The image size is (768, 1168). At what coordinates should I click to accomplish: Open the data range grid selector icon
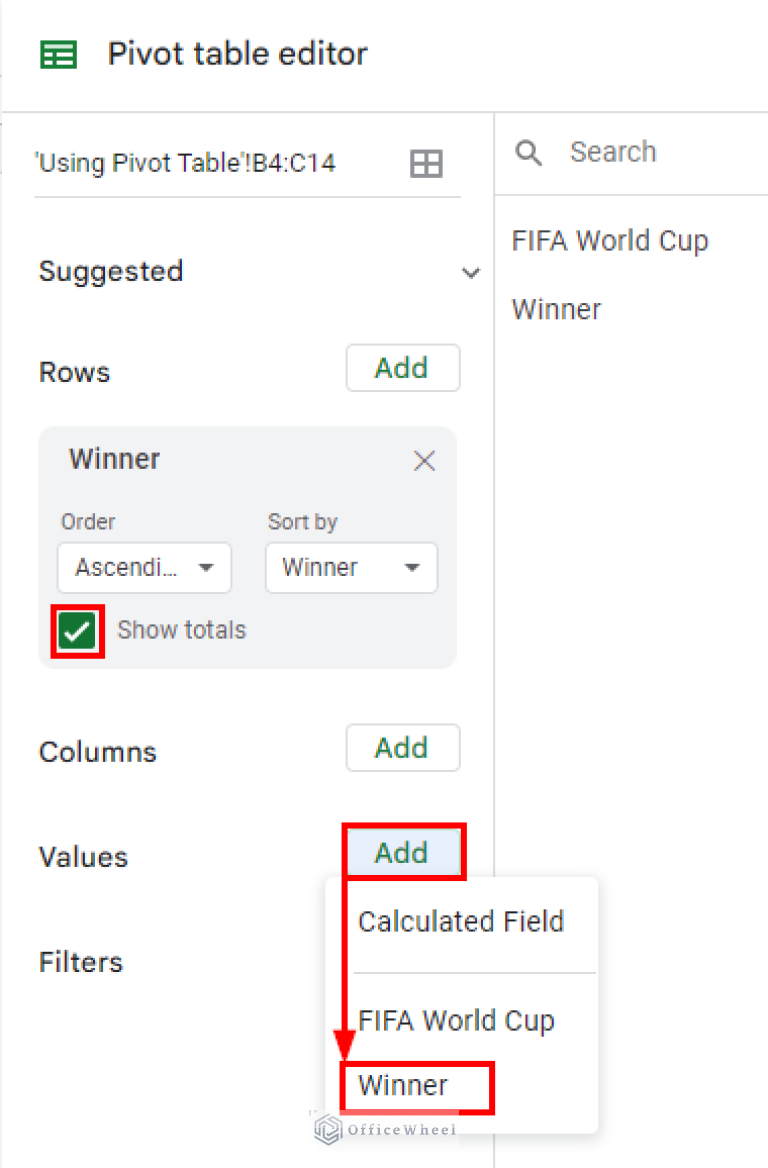[x=426, y=163]
